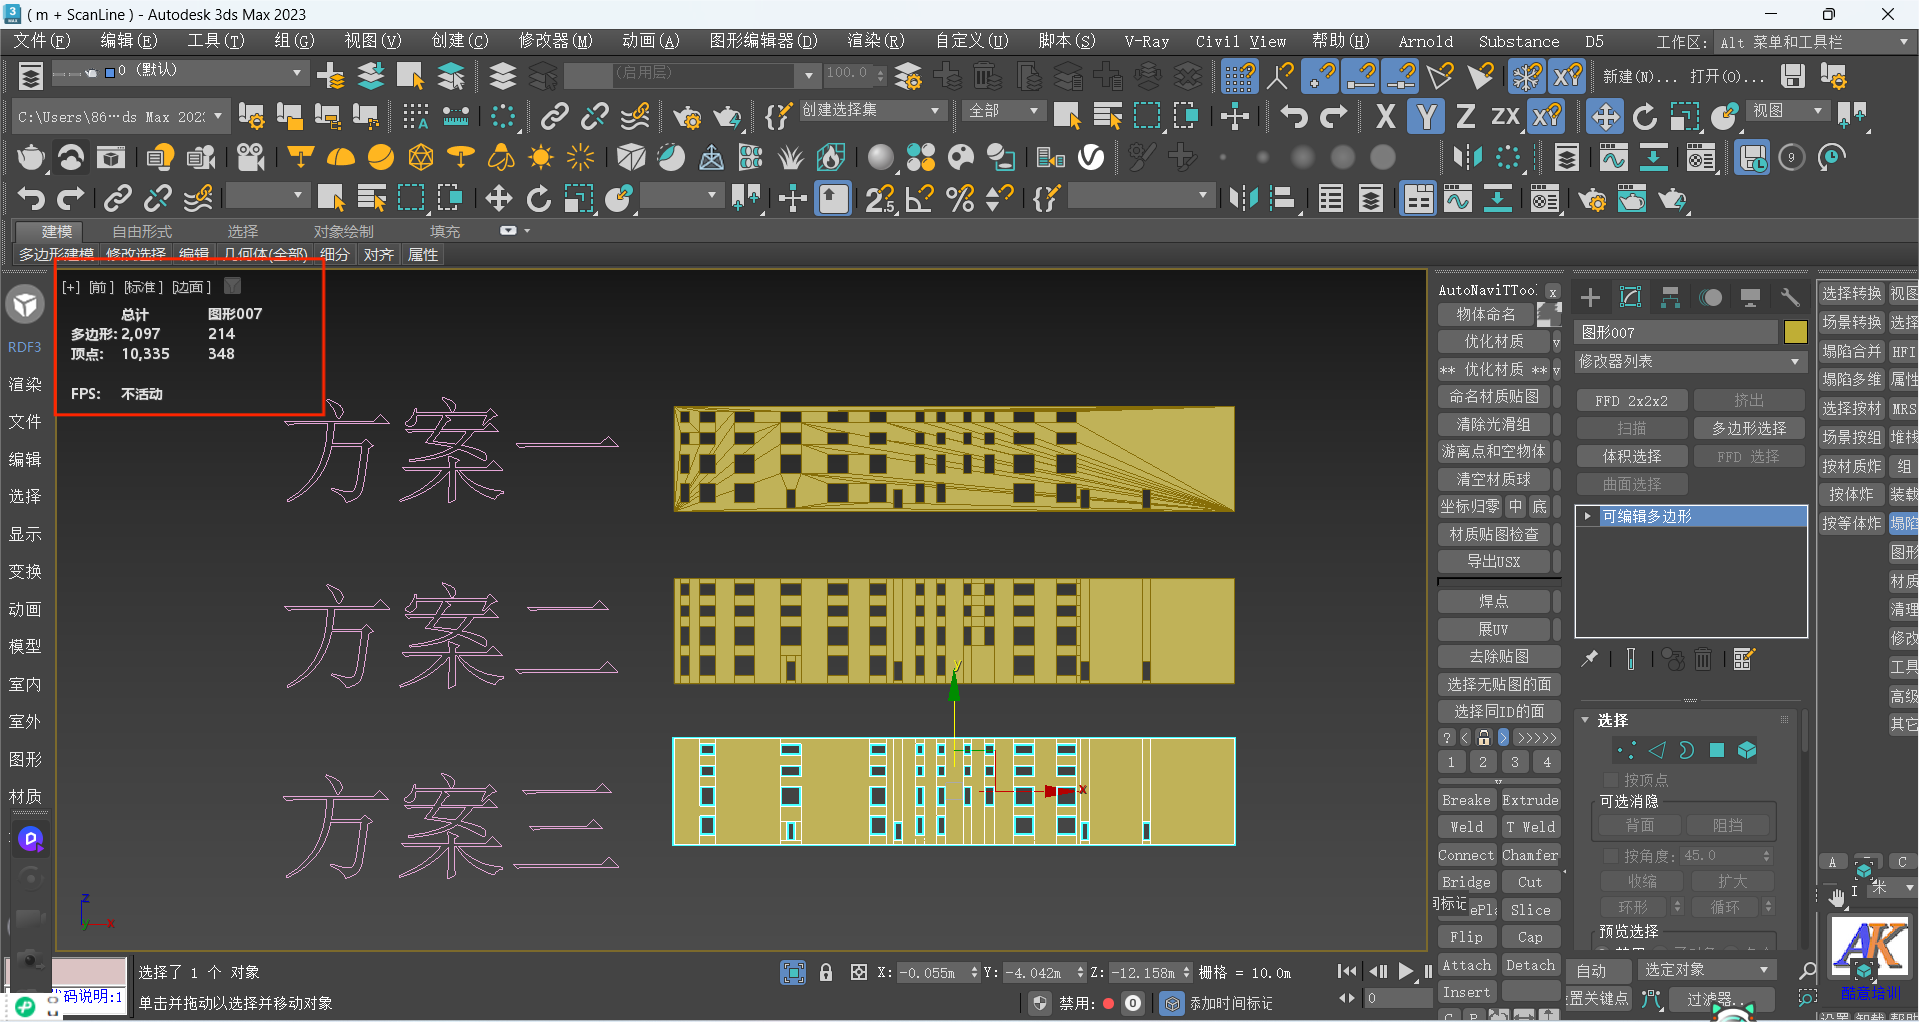Select Element sub-object level icon
Image resolution: width=1919 pixels, height=1022 pixels.
pyautogui.click(x=1747, y=750)
